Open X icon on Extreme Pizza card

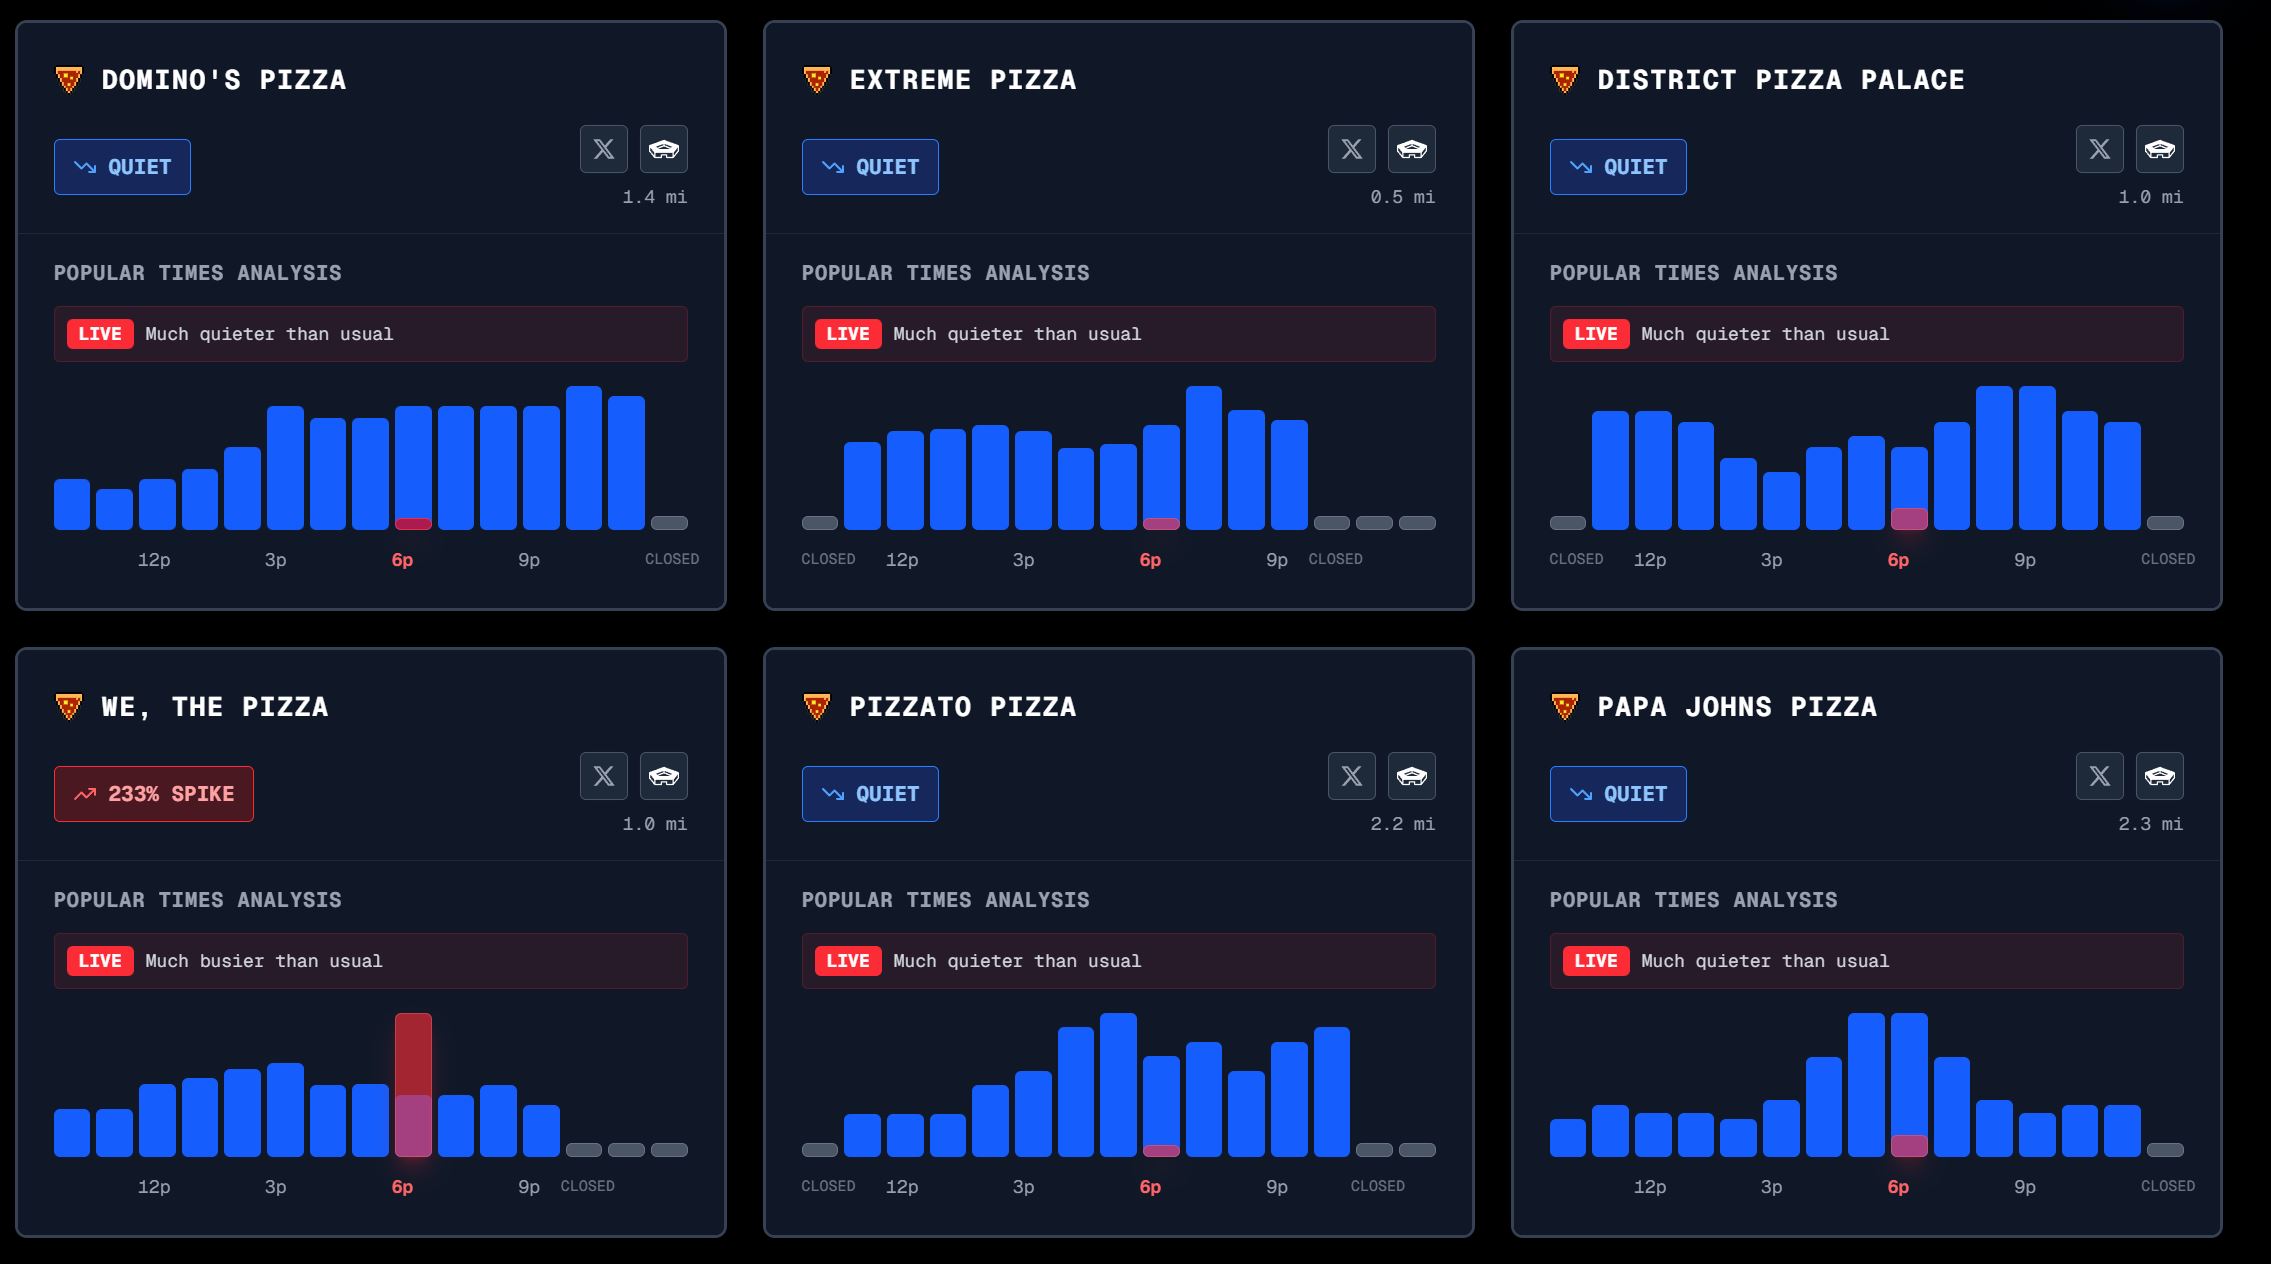click(x=1351, y=149)
